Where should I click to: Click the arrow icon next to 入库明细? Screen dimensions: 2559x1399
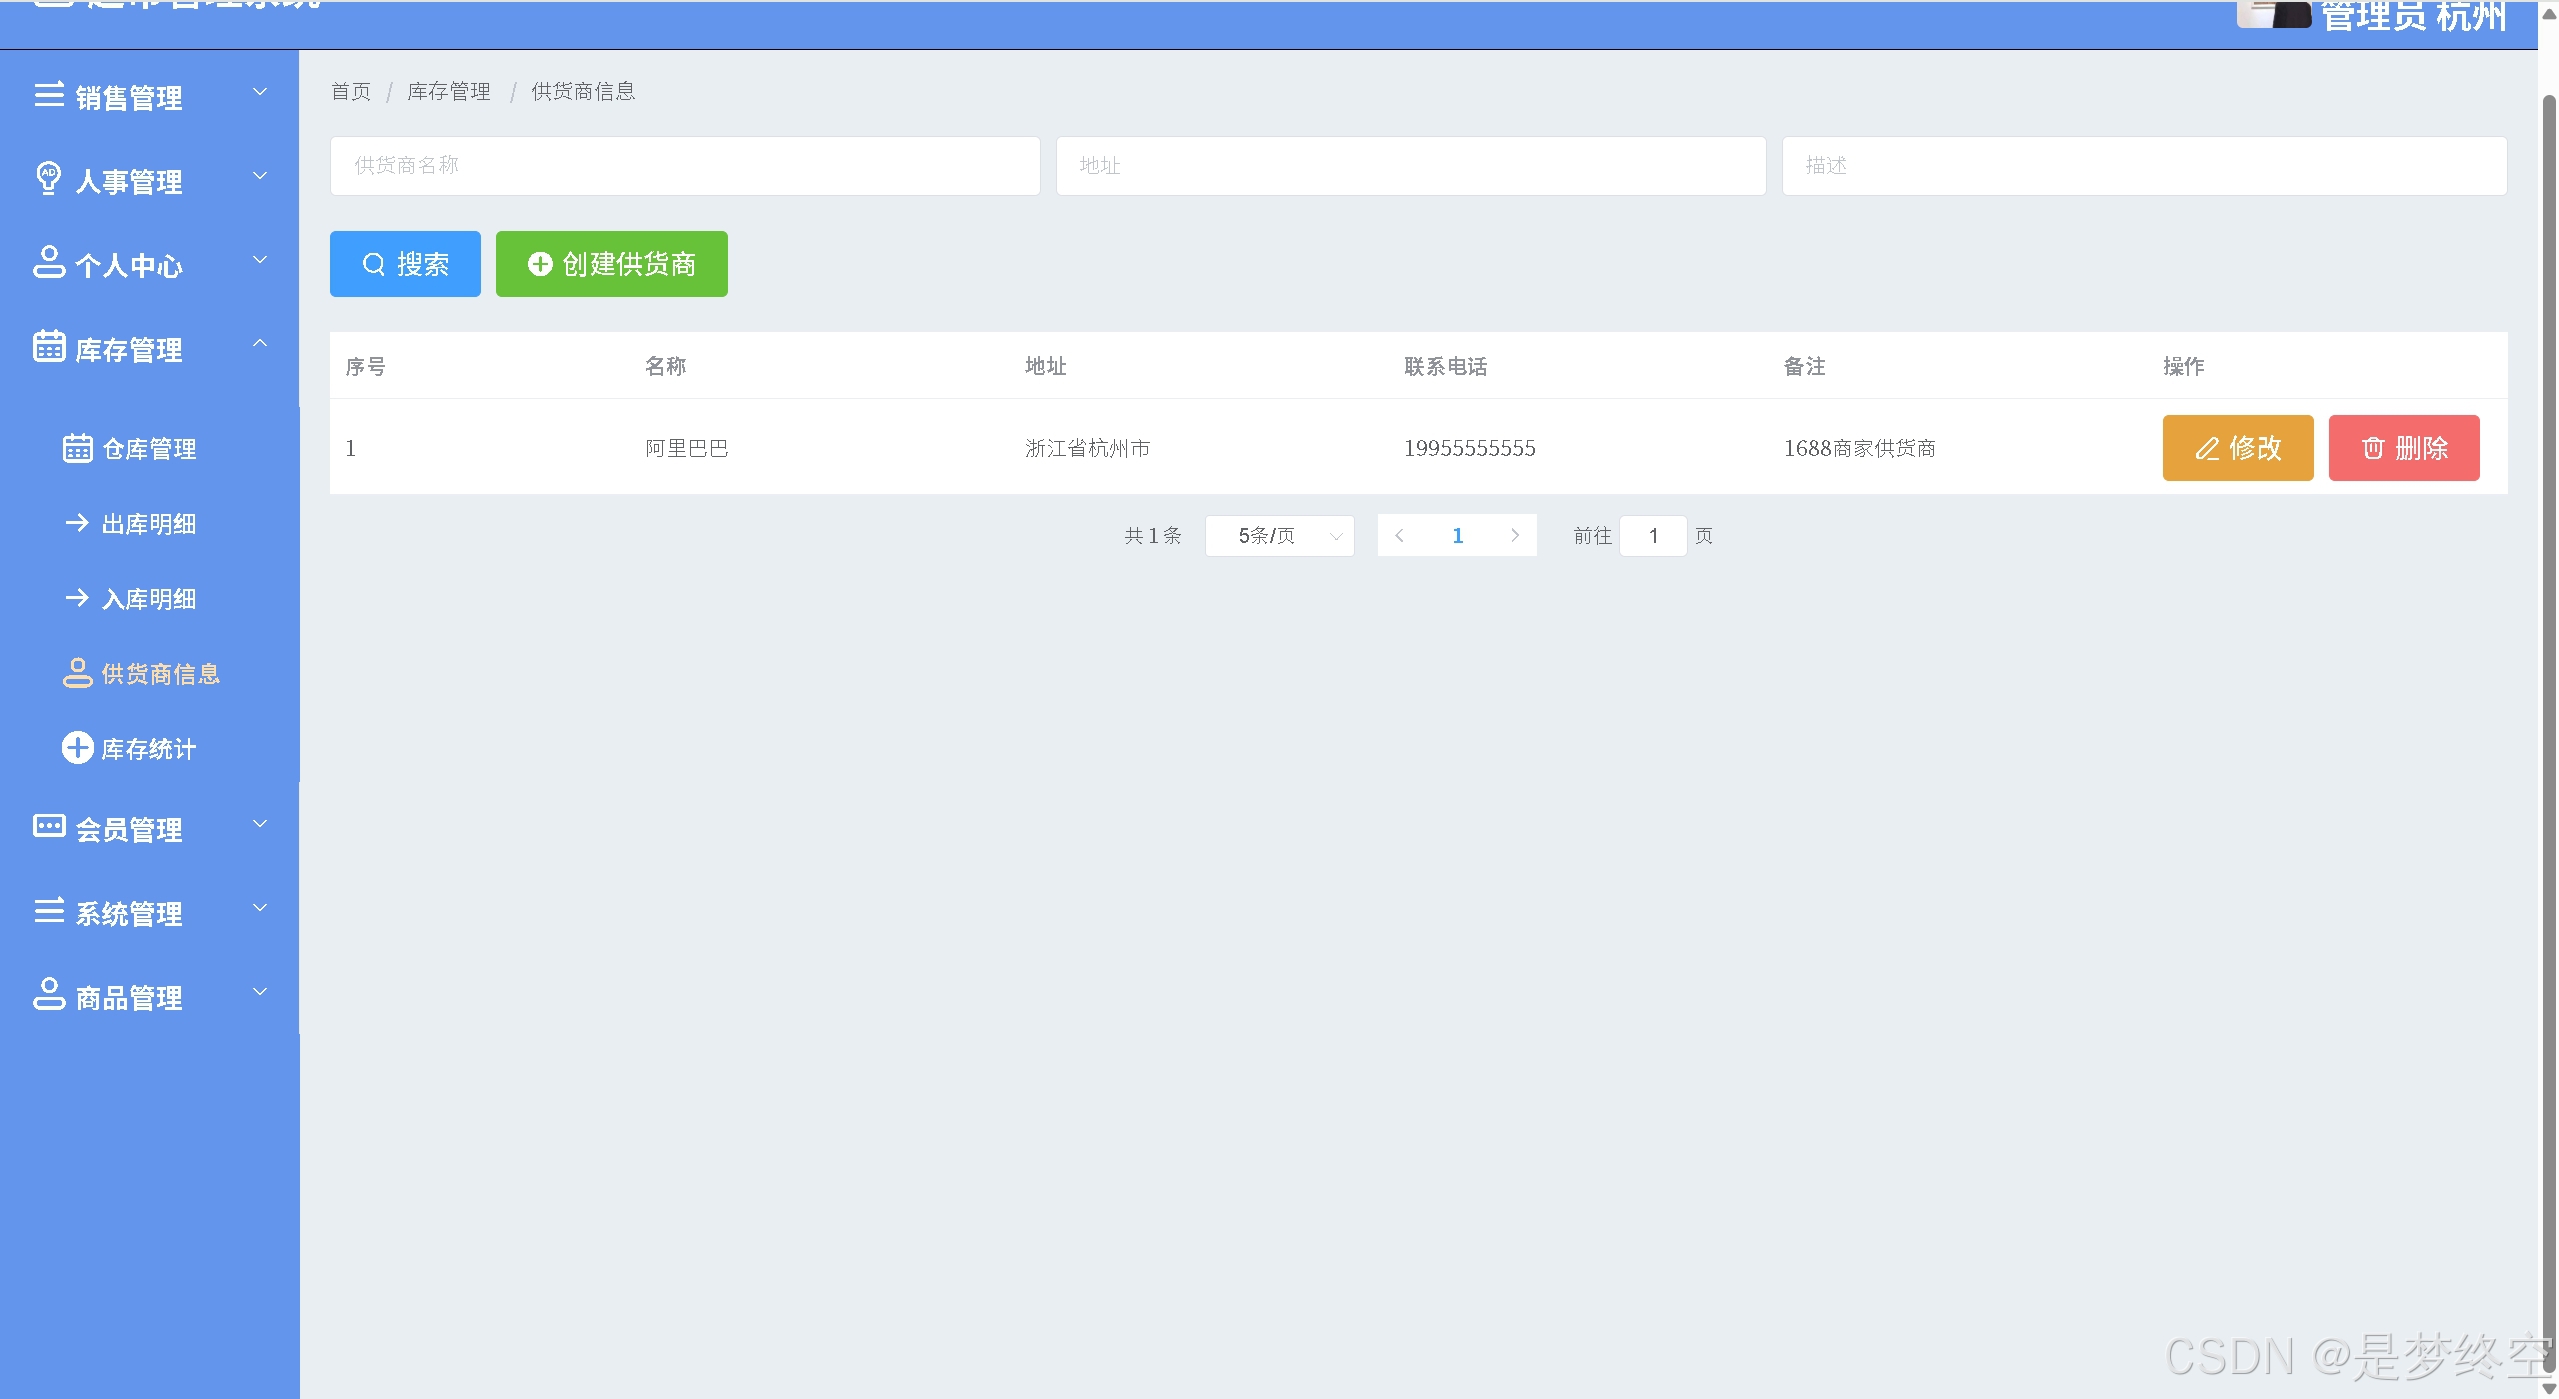pos(77,597)
